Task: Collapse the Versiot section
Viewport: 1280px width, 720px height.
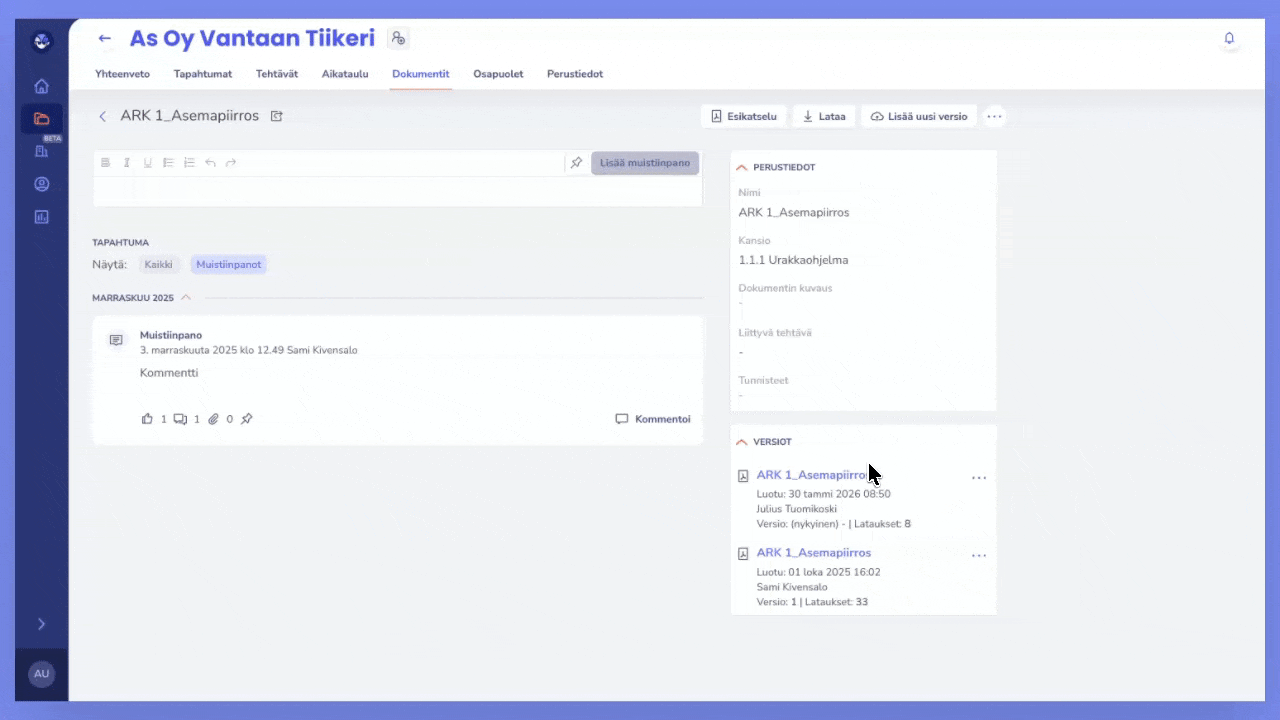Action: click(x=742, y=442)
